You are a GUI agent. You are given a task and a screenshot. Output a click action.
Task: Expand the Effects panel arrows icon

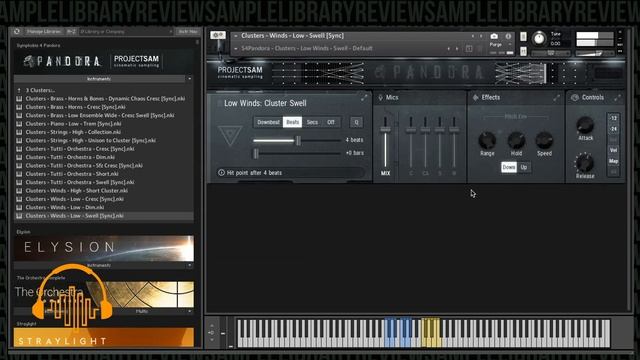(x=556, y=98)
